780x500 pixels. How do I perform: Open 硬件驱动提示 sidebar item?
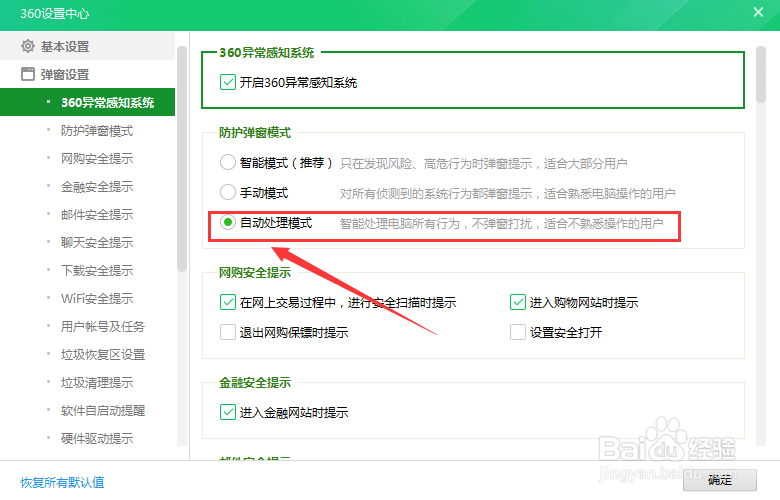click(x=97, y=438)
